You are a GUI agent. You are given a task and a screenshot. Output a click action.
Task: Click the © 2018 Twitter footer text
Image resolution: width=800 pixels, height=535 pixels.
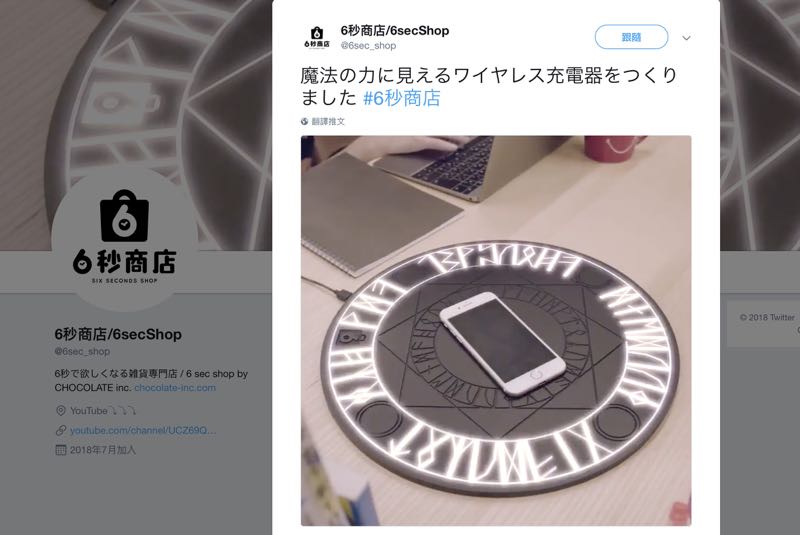point(767,317)
